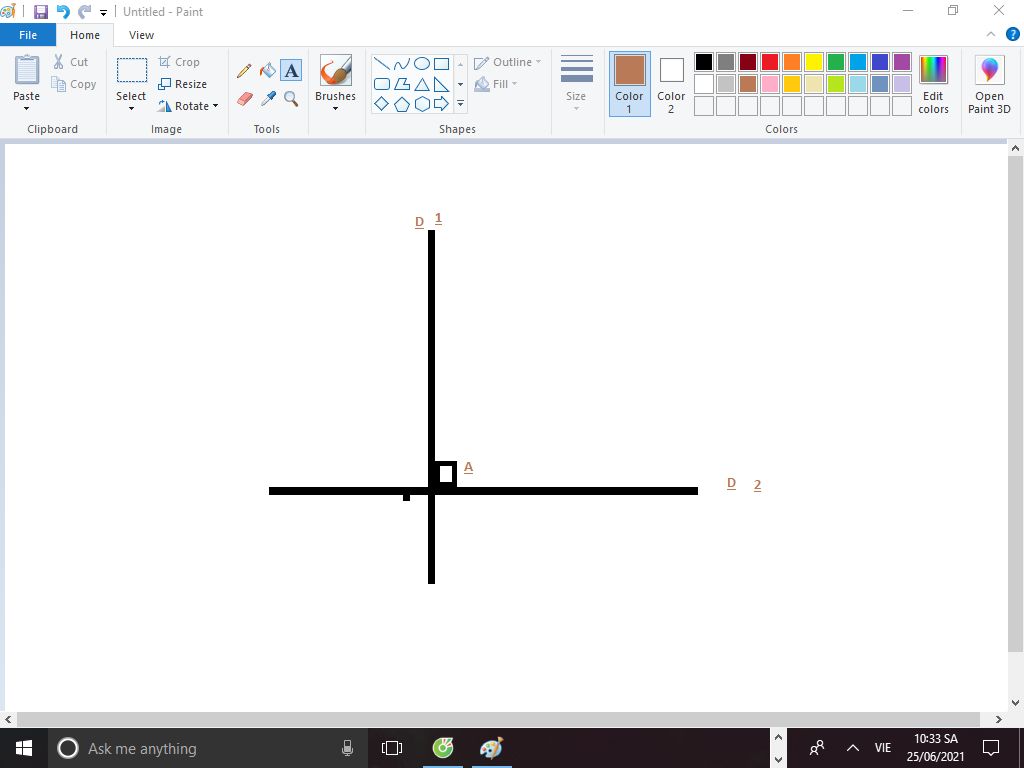Expand the Paste dropdown arrow

[x=27, y=109]
